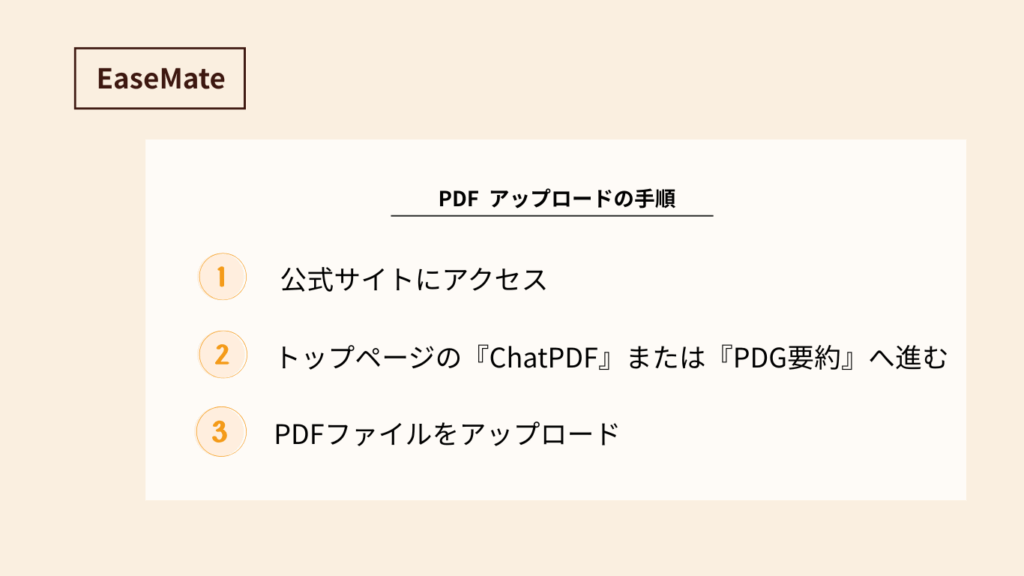
Task: Click the PDF word in the heading
Action: click(458, 199)
